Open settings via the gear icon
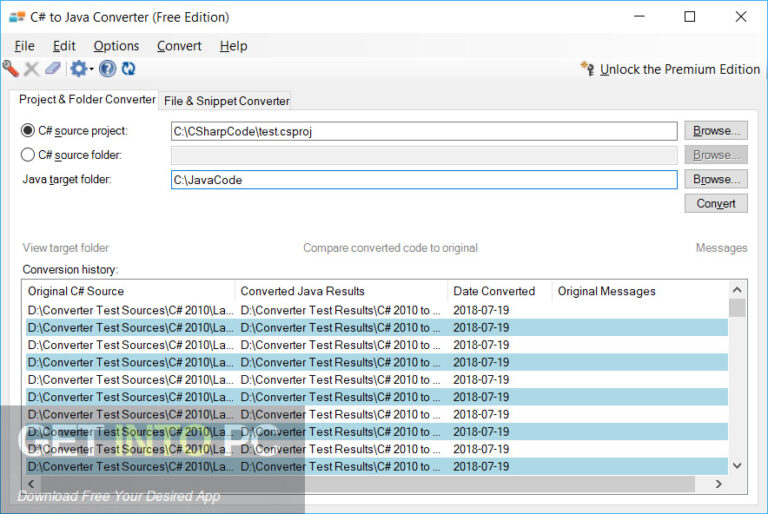Screen dimensions: 768x514 (x=78, y=69)
